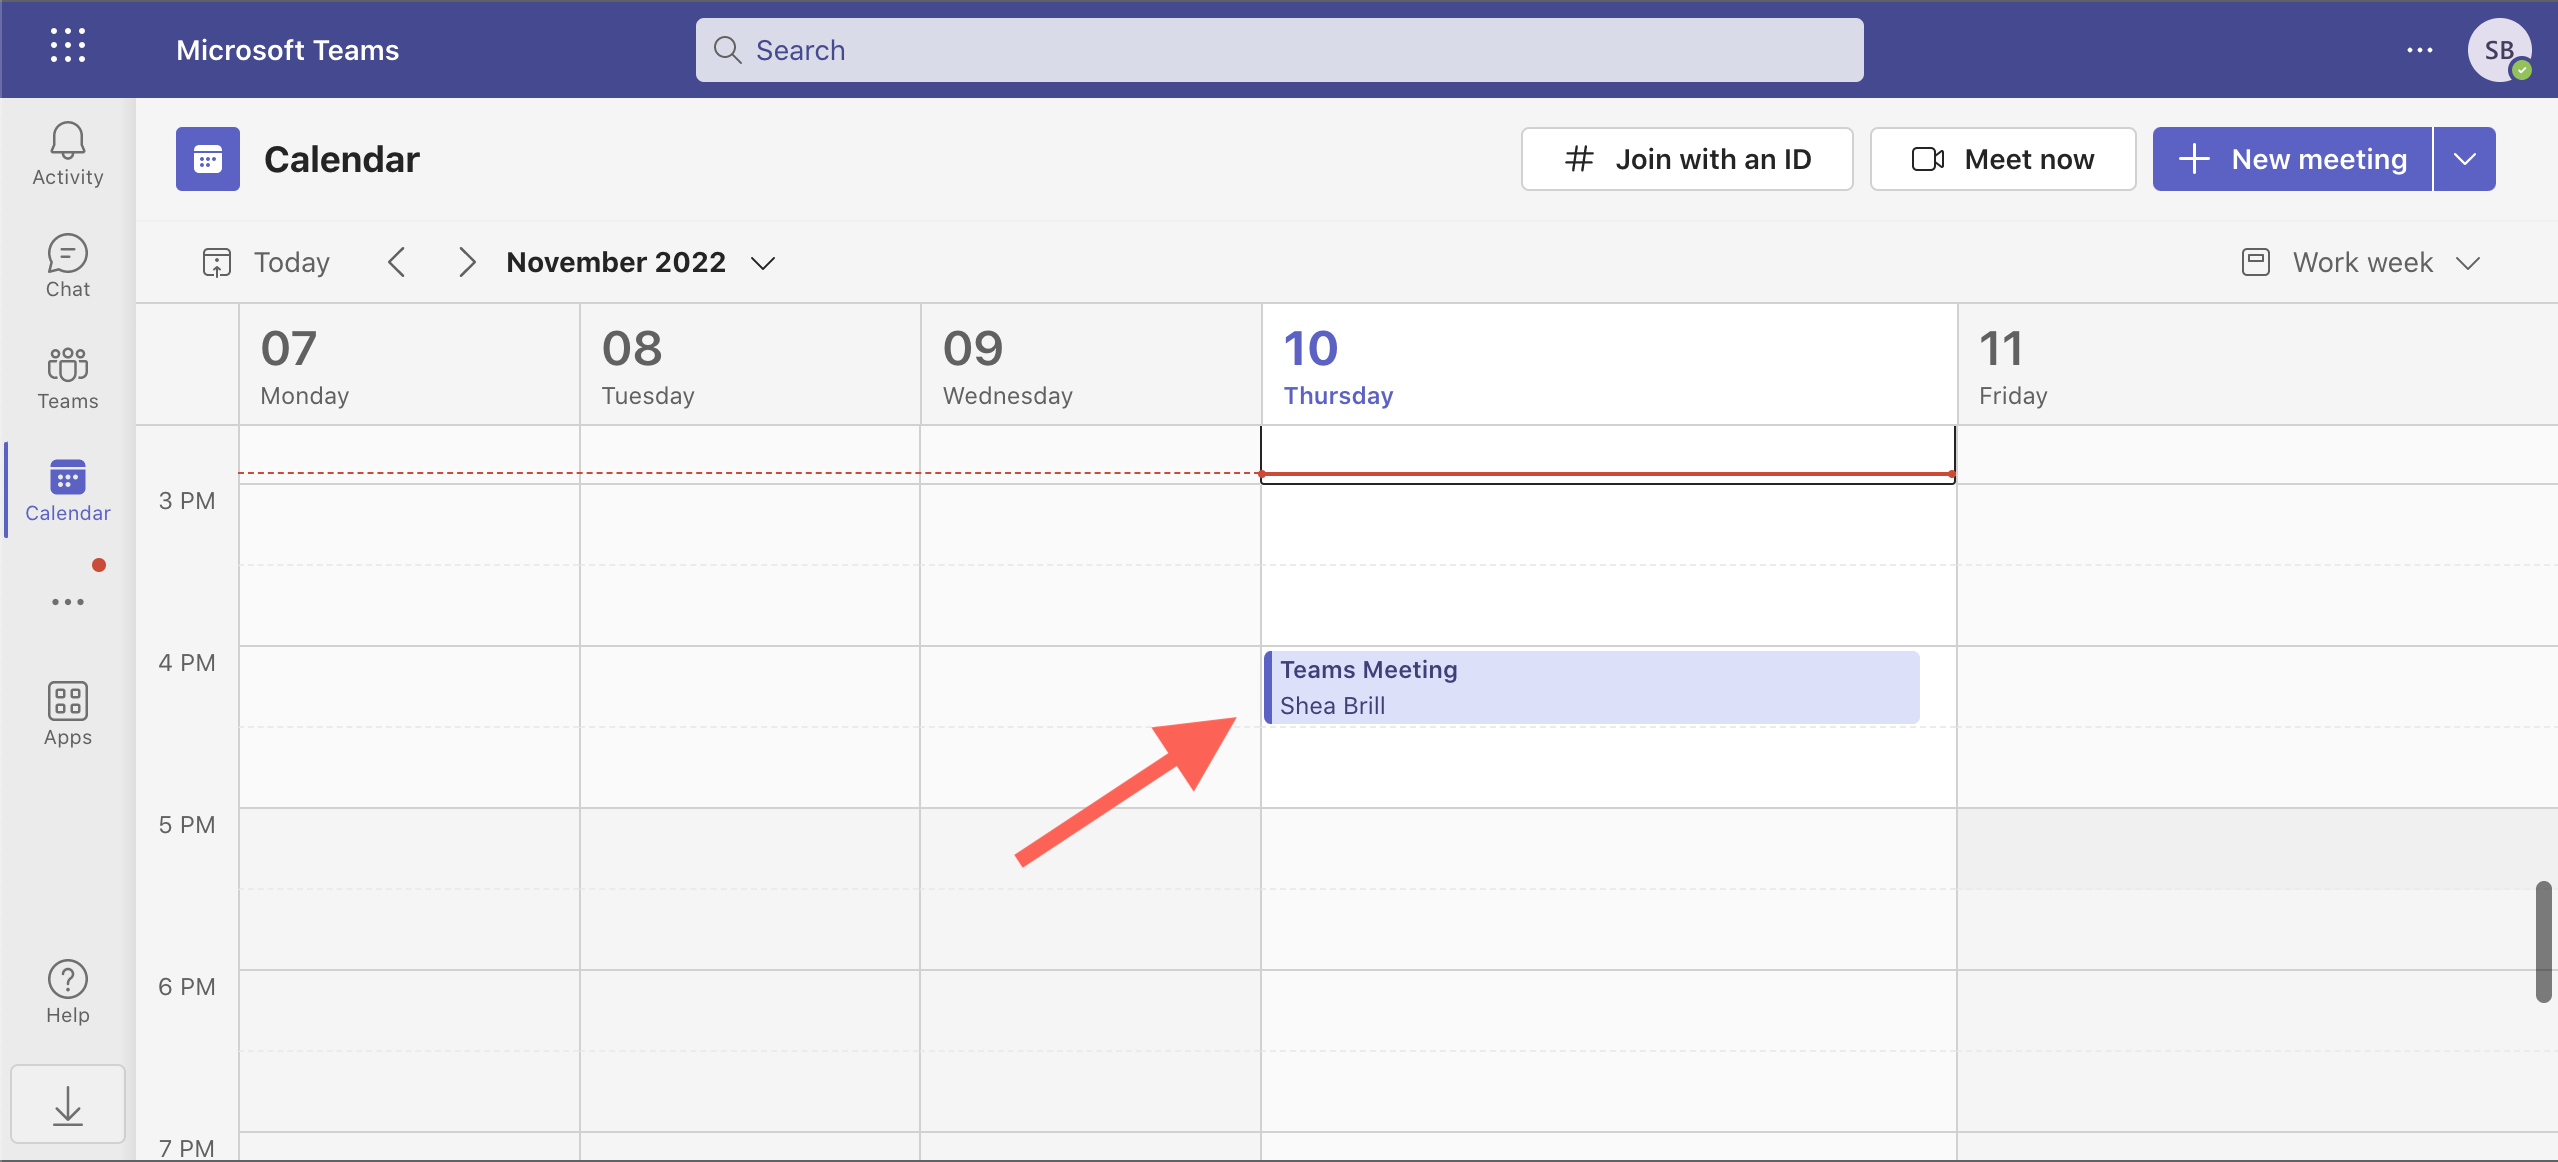Go to previous week arrow
This screenshot has width=2558, height=1162.
(397, 262)
